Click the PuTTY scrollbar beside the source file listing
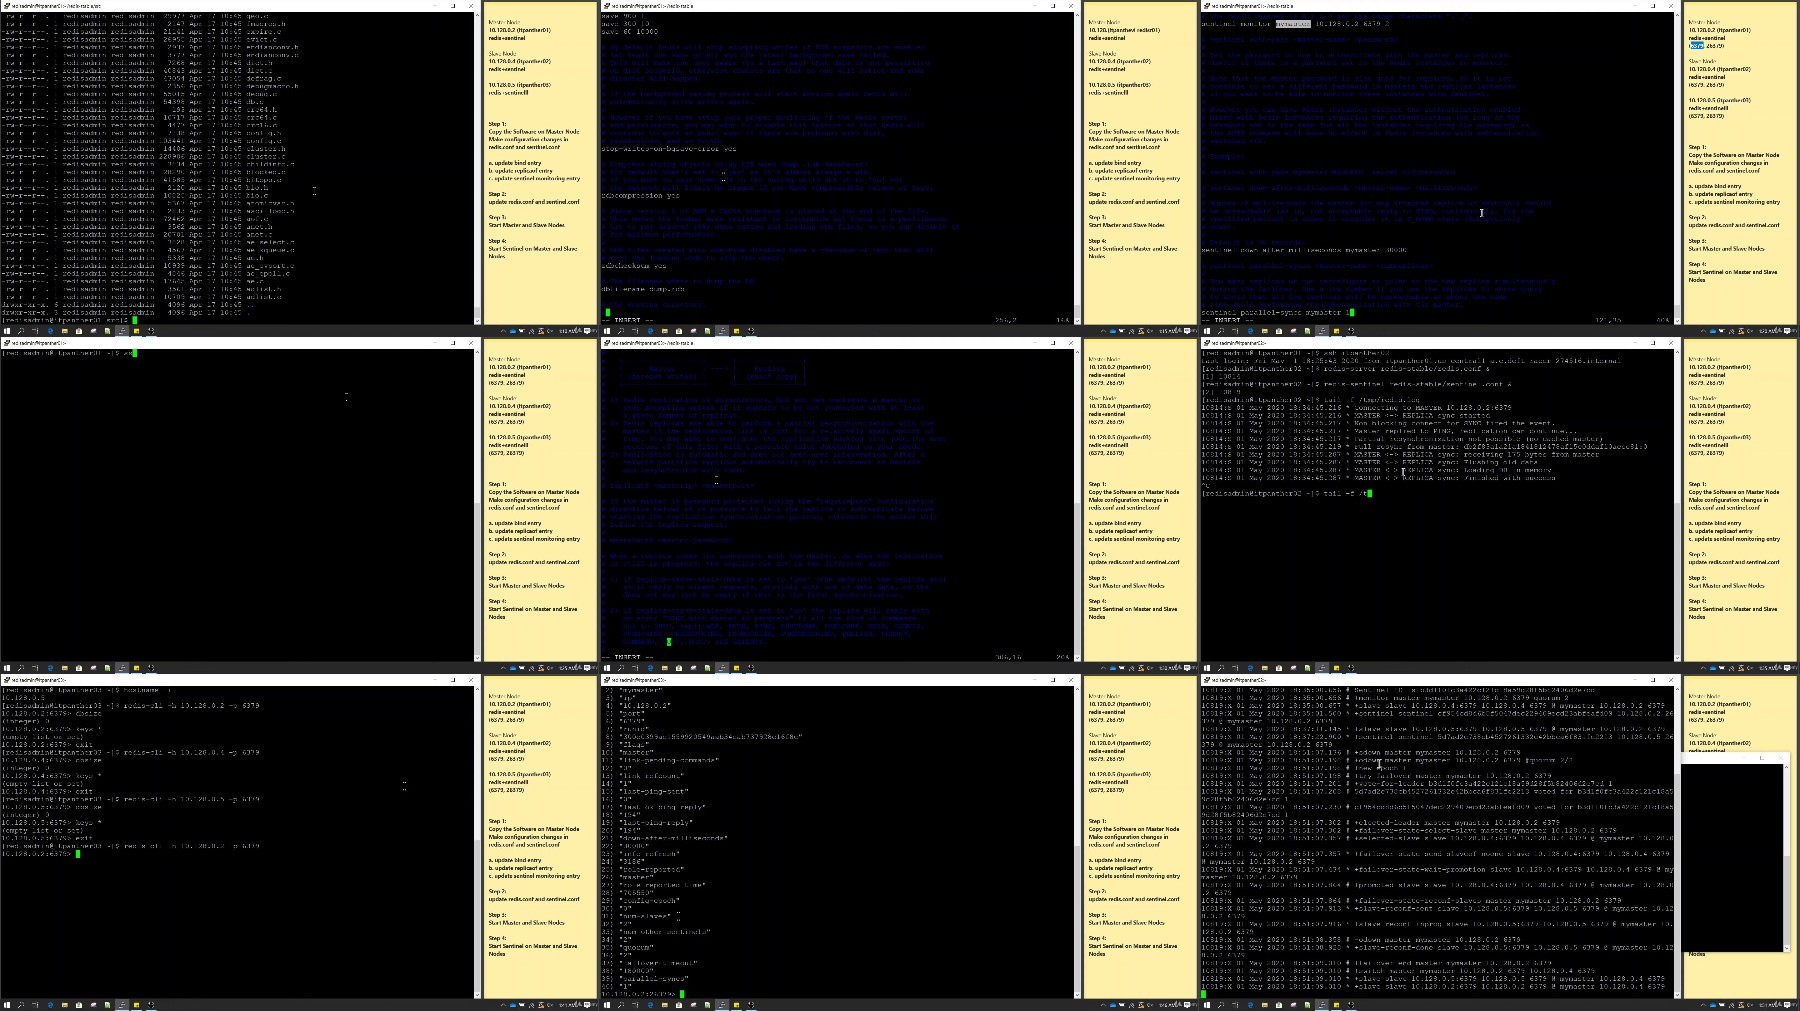Image resolution: width=1800 pixels, height=1011 pixels. point(477,165)
